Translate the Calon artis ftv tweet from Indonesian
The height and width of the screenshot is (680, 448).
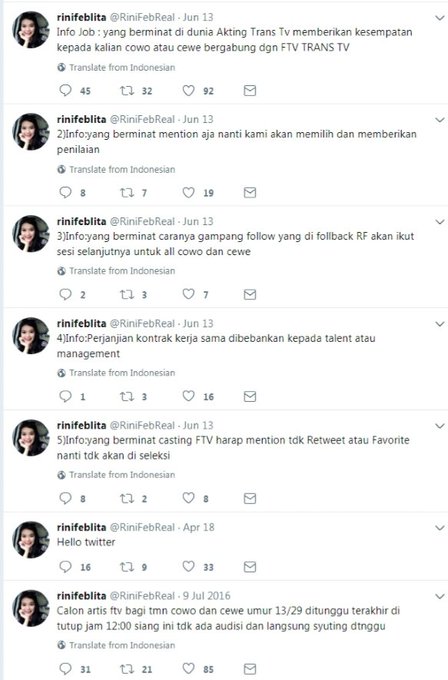(x=116, y=645)
